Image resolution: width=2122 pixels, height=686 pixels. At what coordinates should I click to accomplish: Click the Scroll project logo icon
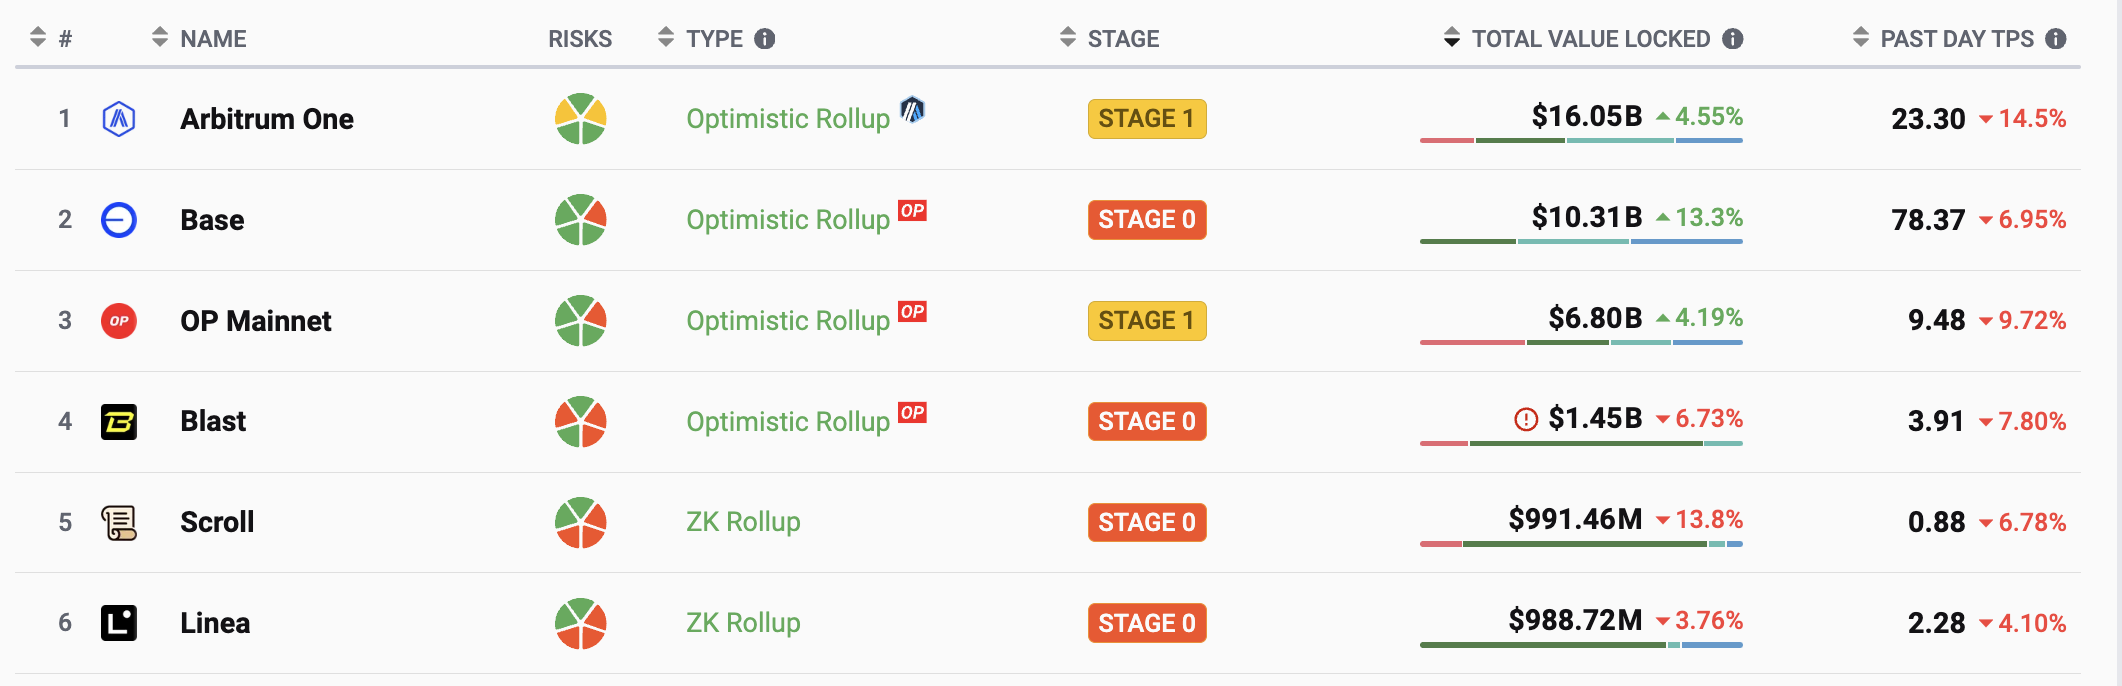click(x=119, y=522)
